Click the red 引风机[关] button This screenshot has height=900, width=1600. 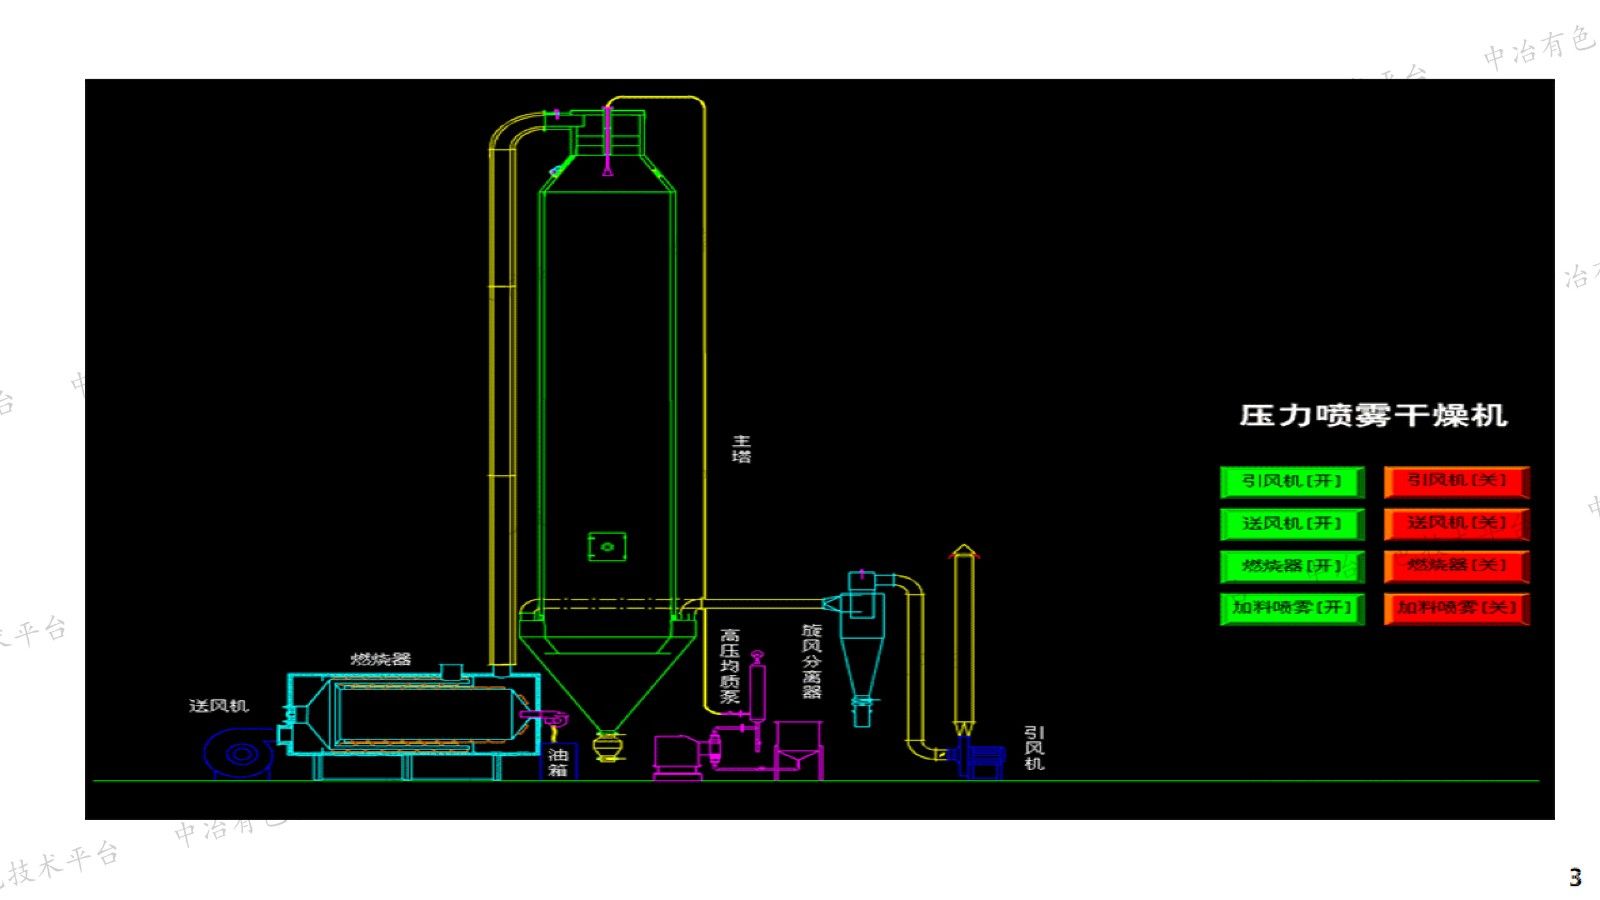point(1457,482)
